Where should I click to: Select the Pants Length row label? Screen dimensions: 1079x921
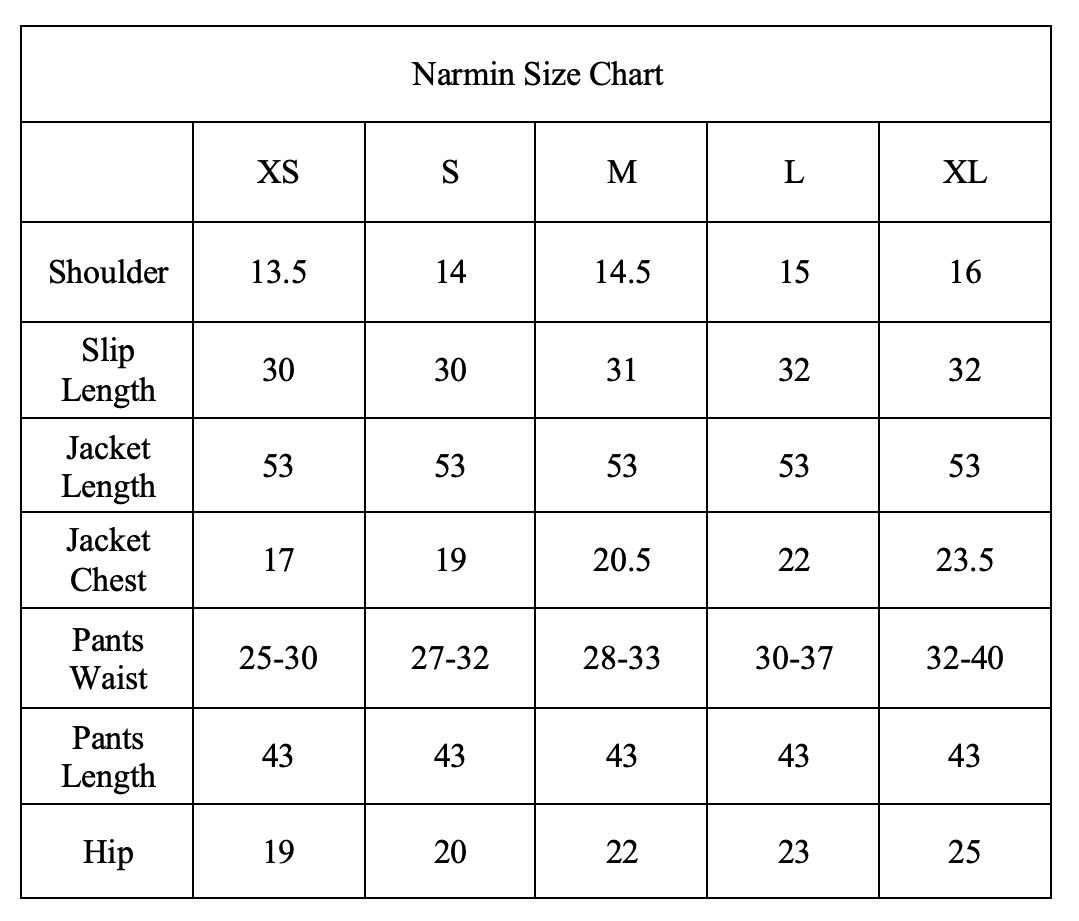(108, 757)
